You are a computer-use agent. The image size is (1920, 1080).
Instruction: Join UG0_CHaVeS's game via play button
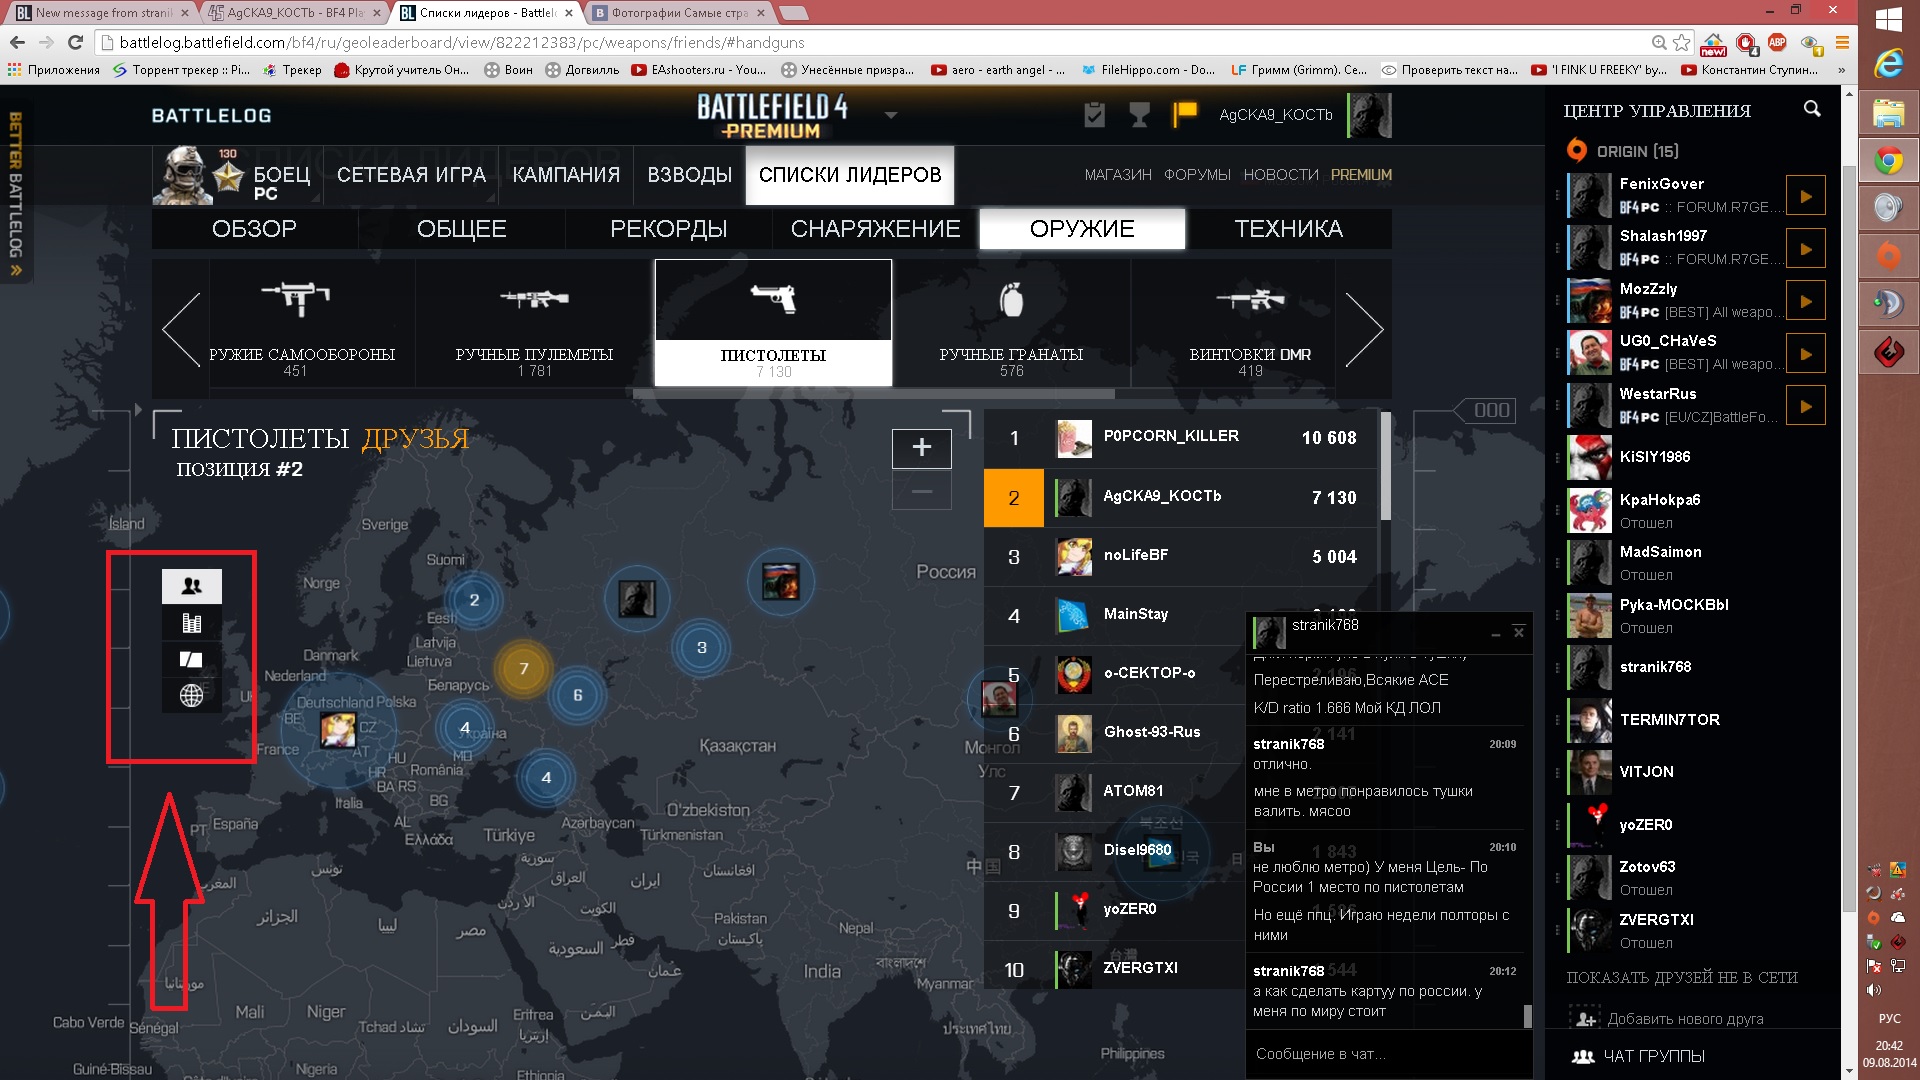1805,353
